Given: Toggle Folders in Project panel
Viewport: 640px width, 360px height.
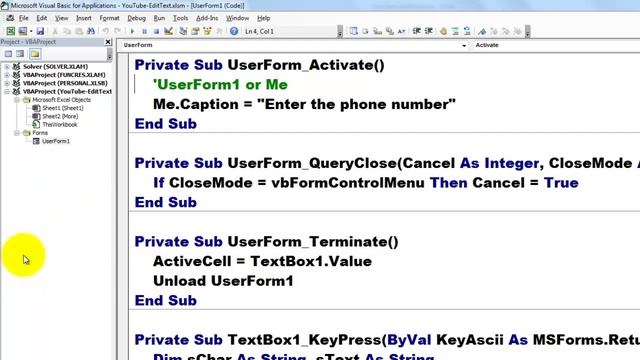Looking at the screenshot, I should 35,54.
